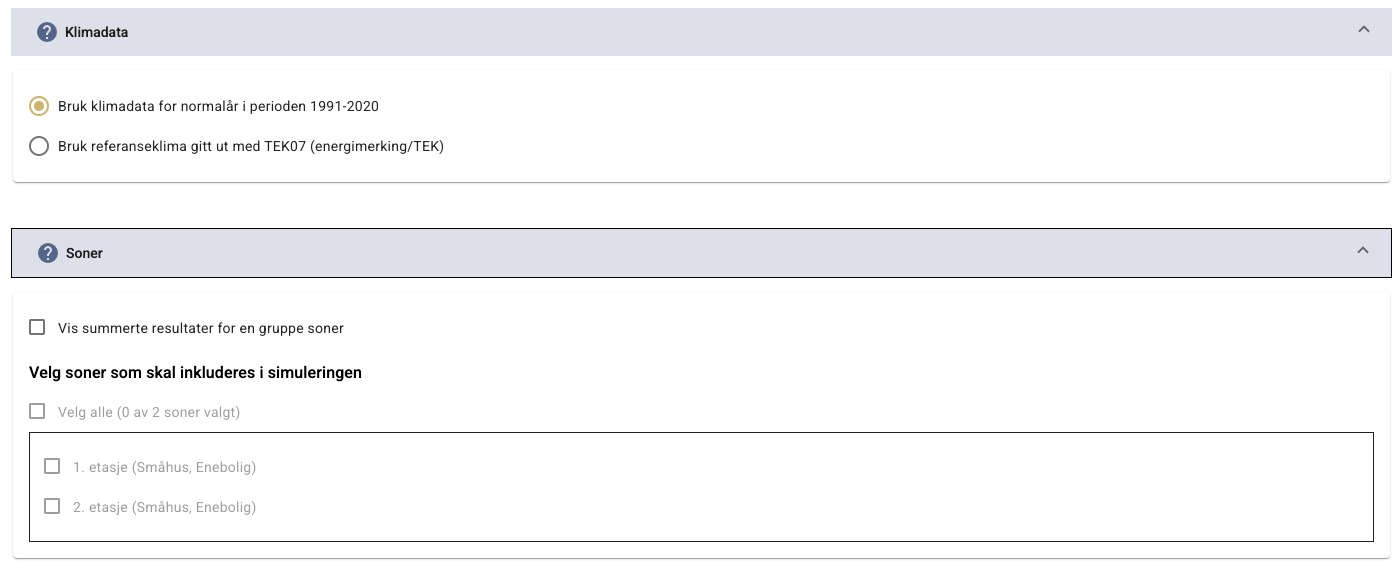The width and height of the screenshot is (1400, 574).
Task: Select the normalår 1991-2020 radio button
Action: point(39,106)
